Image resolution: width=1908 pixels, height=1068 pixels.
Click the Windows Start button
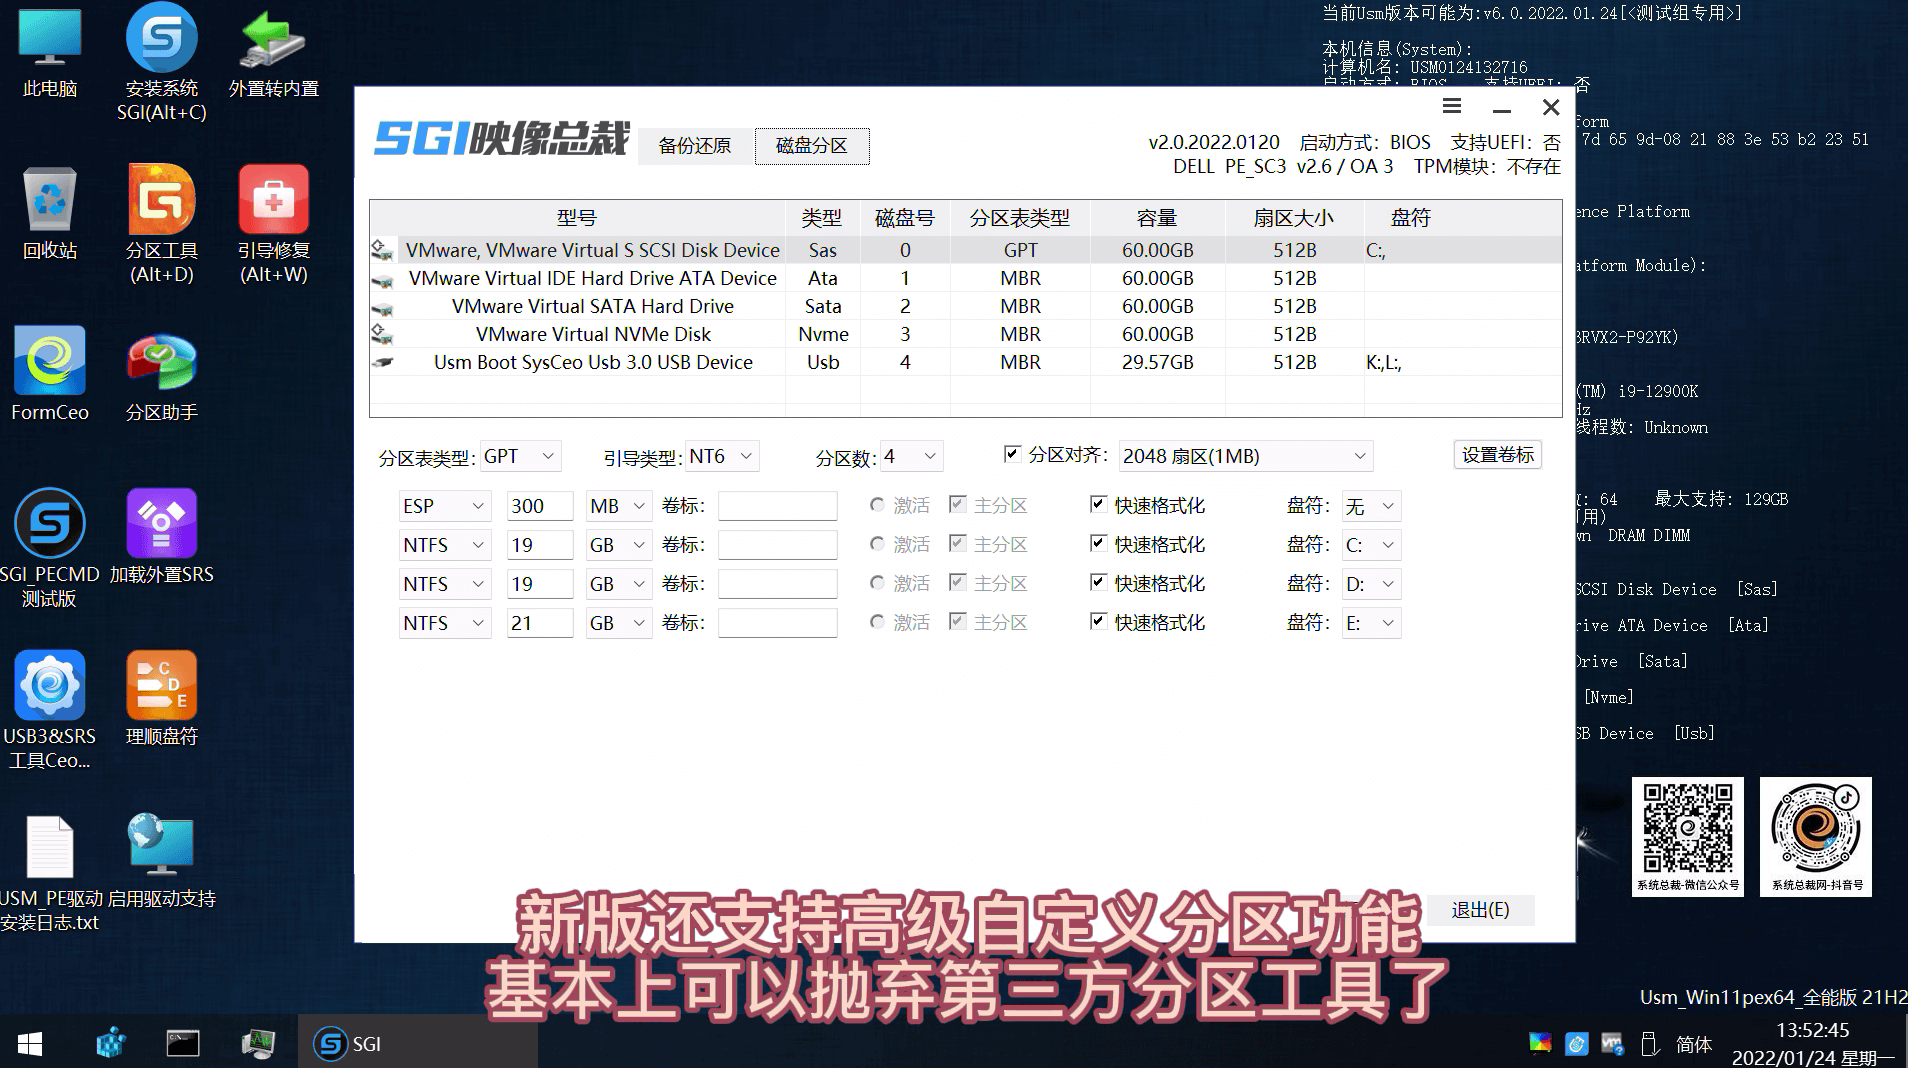pos(30,1044)
